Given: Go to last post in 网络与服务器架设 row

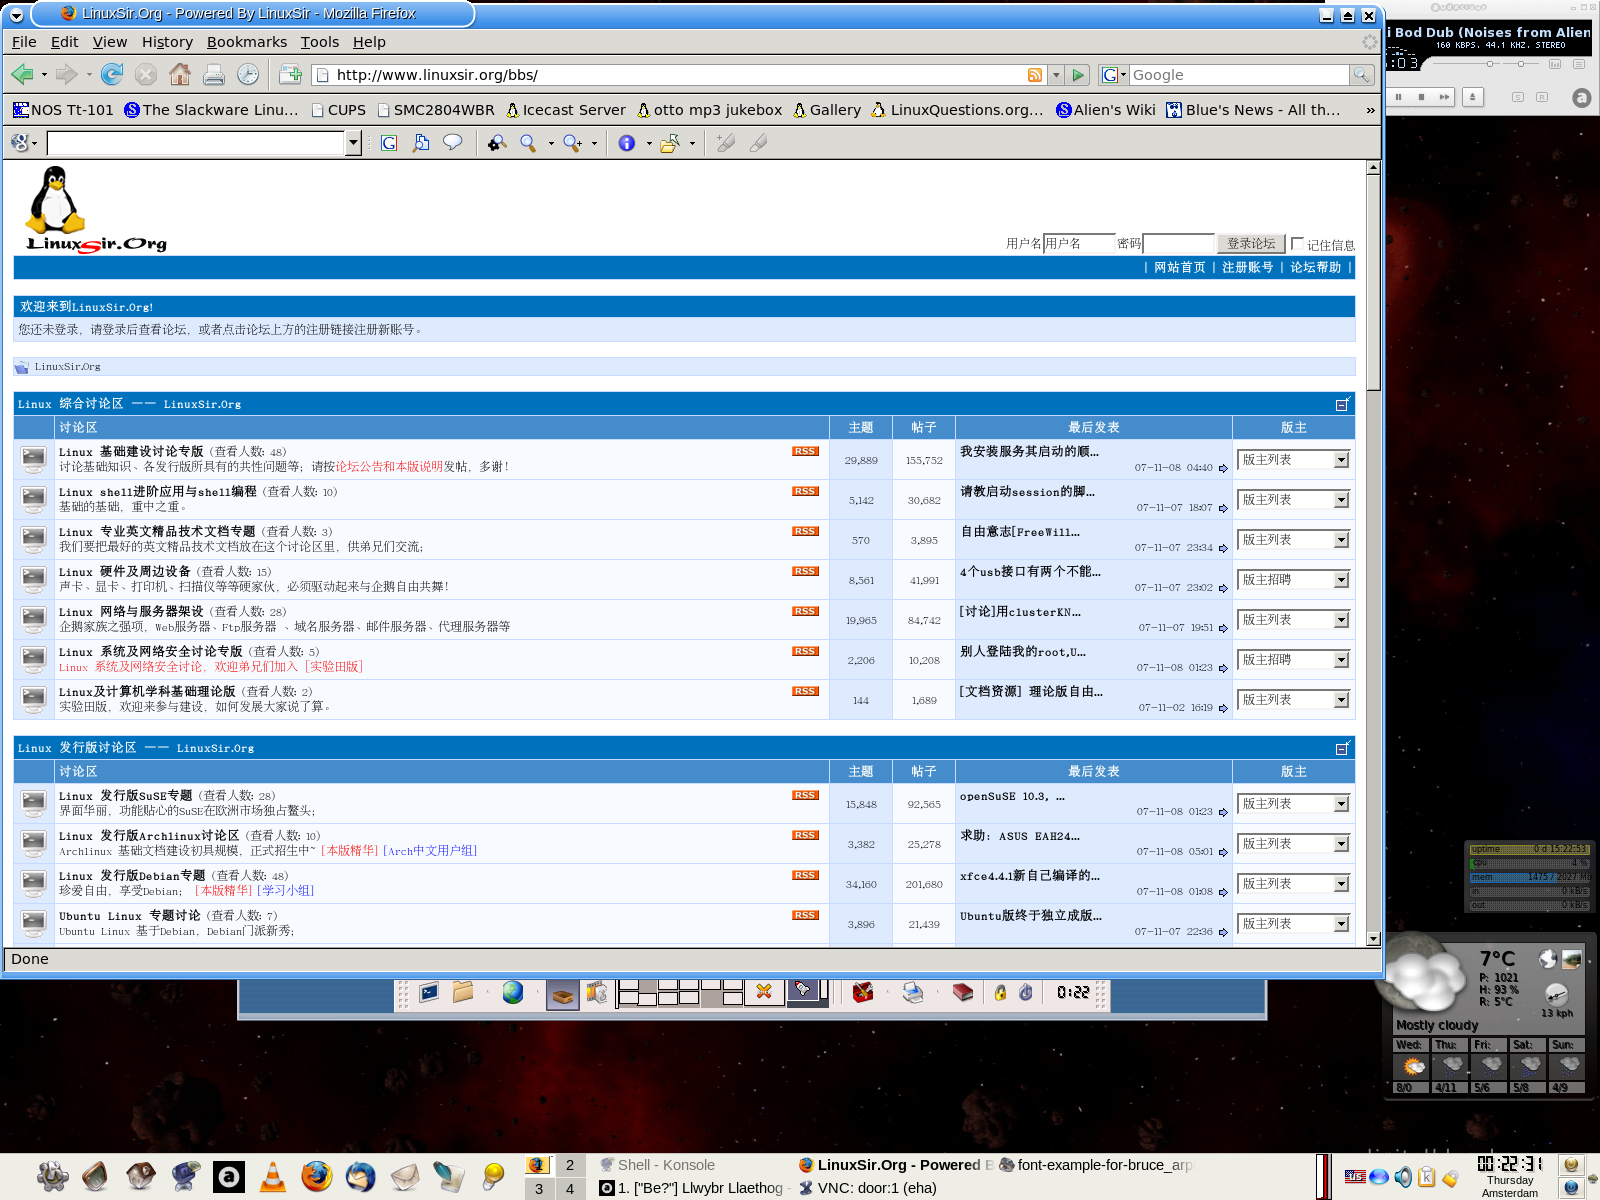Looking at the screenshot, I should [1222, 628].
